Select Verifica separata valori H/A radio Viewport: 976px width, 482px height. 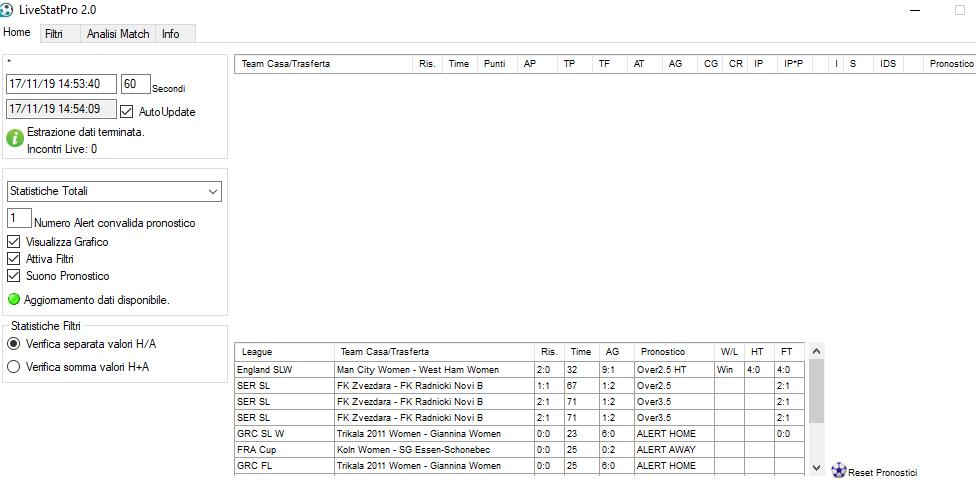pyautogui.click(x=14, y=344)
